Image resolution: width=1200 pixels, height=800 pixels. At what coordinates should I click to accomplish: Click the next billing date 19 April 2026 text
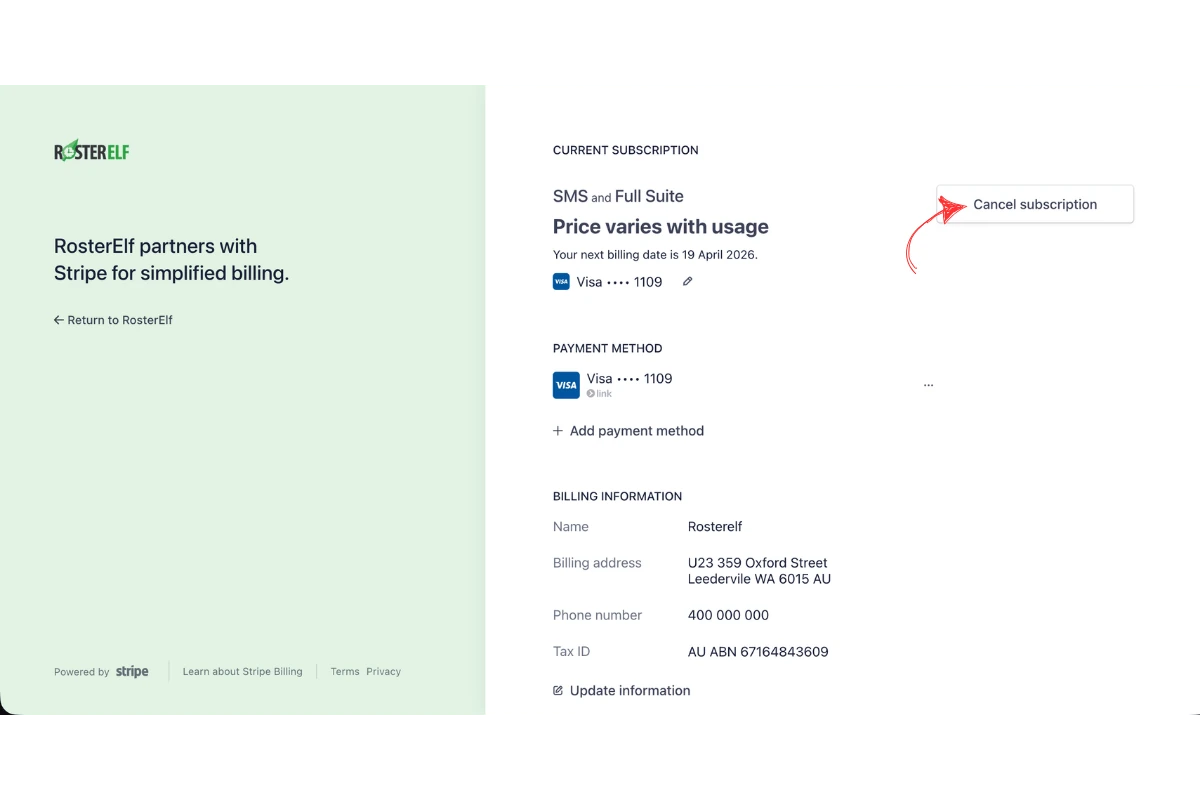pyautogui.click(x=655, y=254)
